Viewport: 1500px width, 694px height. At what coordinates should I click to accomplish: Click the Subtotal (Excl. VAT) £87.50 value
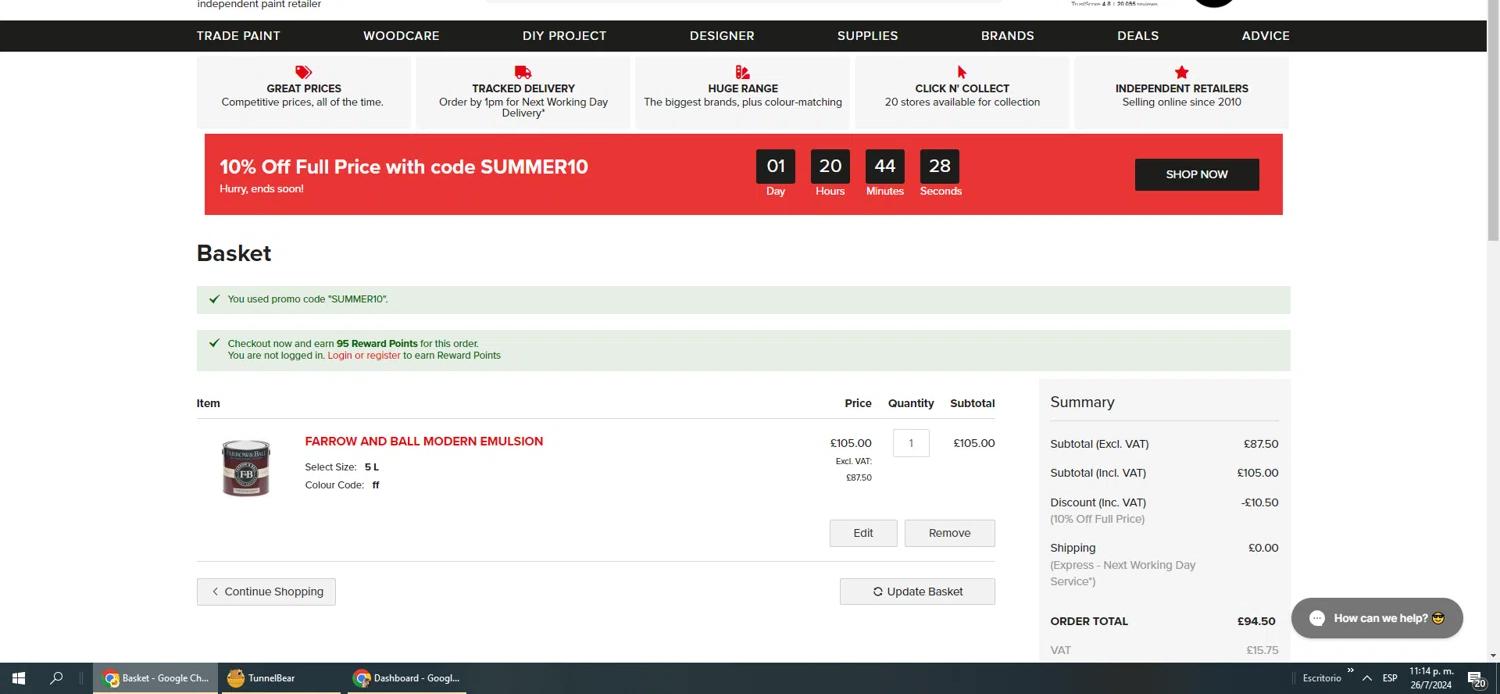(x=1260, y=444)
